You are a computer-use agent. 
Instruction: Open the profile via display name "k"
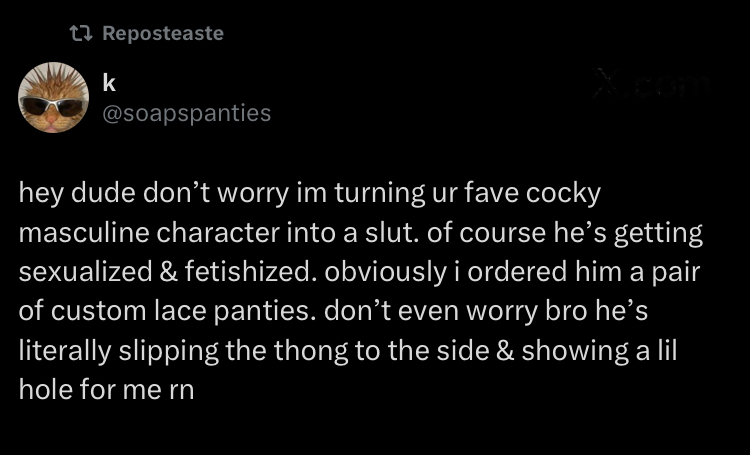coord(109,82)
